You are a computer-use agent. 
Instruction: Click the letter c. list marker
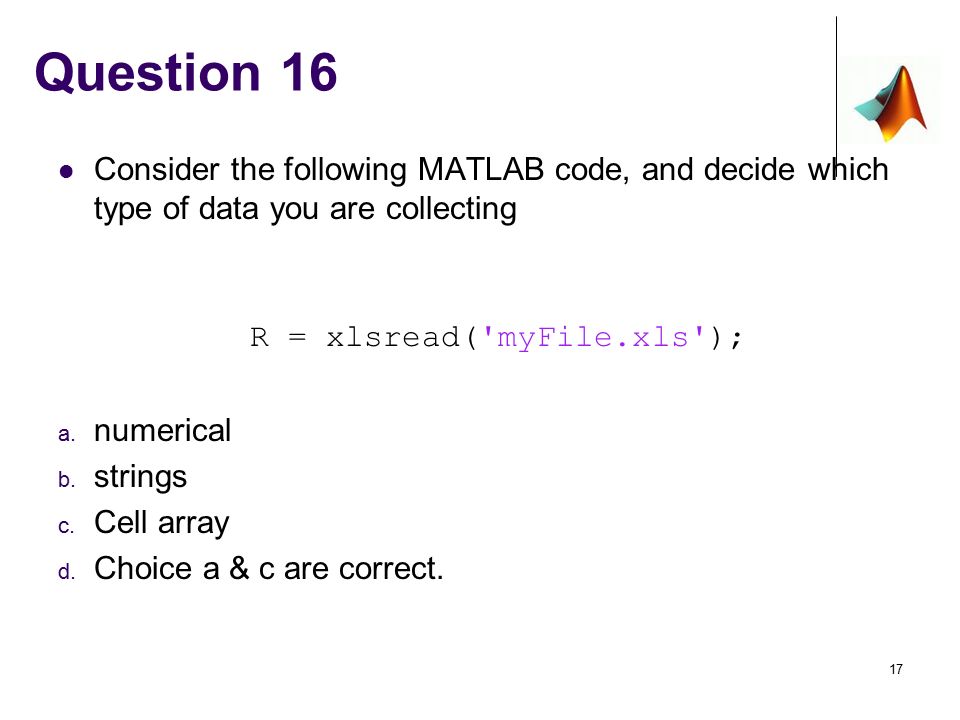tap(66, 527)
